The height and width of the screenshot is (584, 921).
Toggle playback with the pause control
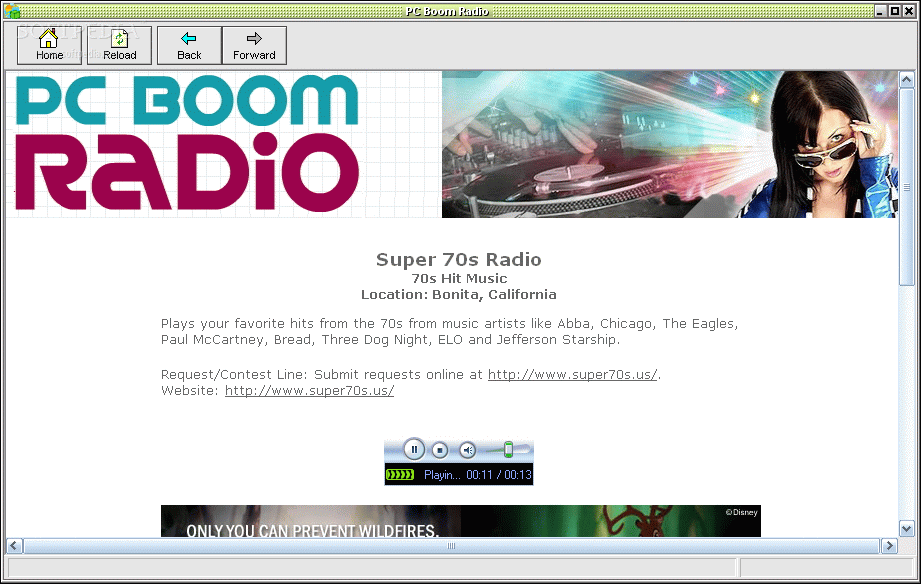[x=414, y=450]
